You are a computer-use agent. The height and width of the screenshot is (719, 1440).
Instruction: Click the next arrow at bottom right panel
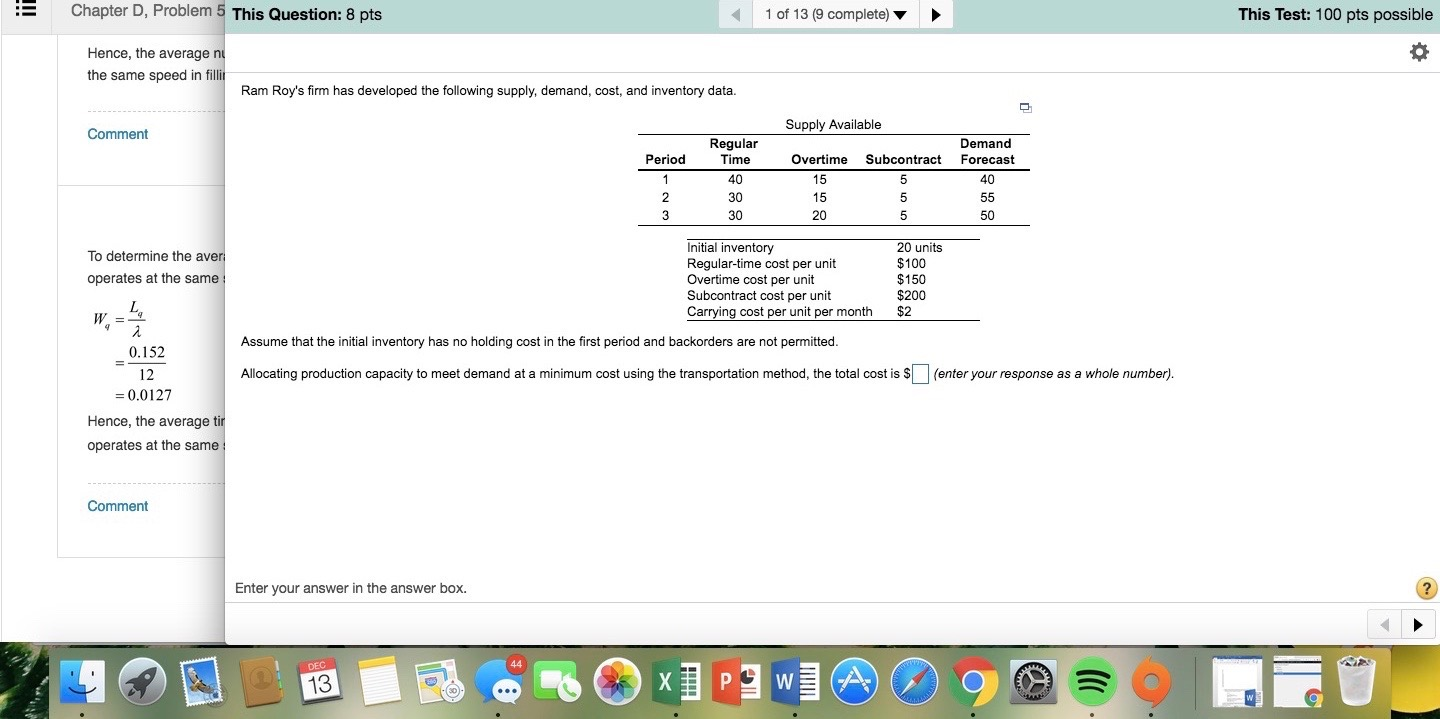tap(1418, 623)
